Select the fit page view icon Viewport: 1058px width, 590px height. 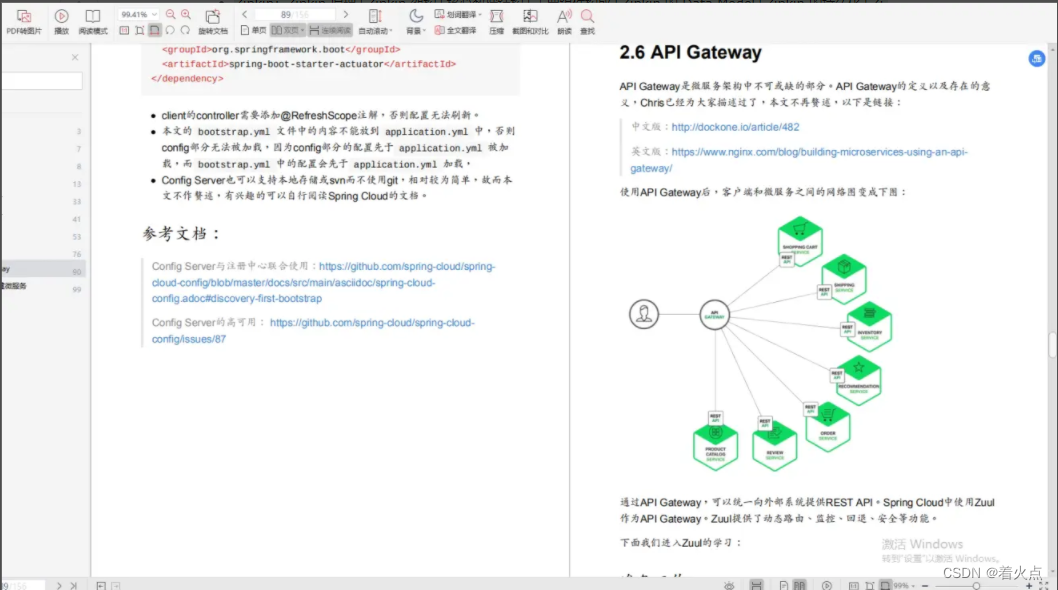point(140,30)
